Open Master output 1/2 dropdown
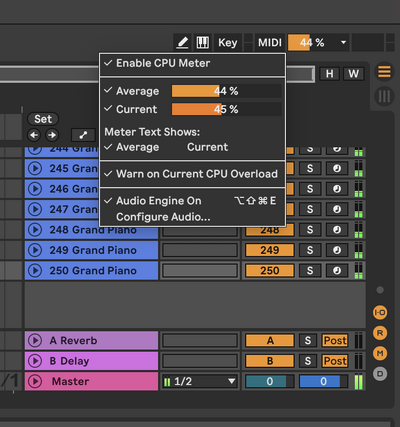 click(x=200, y=381)
